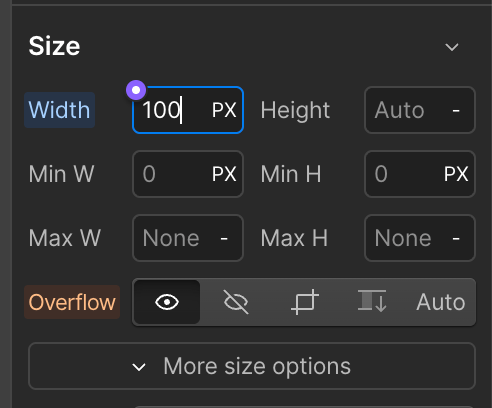Focus the Min W value field
This screenshot has width=492, height=408.
point(188,174)
